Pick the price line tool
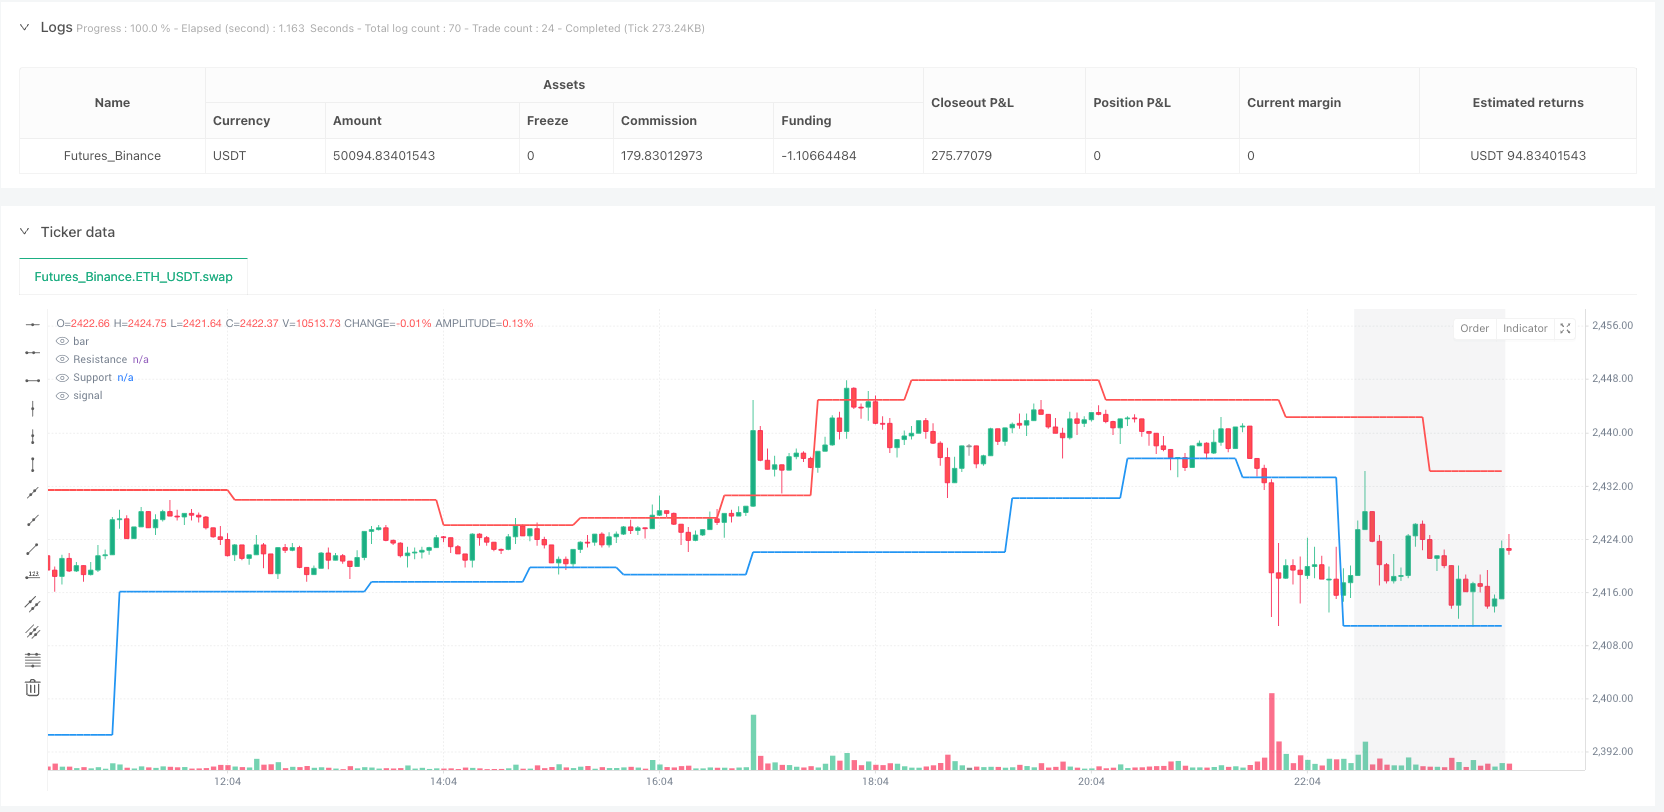1664x812 pixels. 33,575
